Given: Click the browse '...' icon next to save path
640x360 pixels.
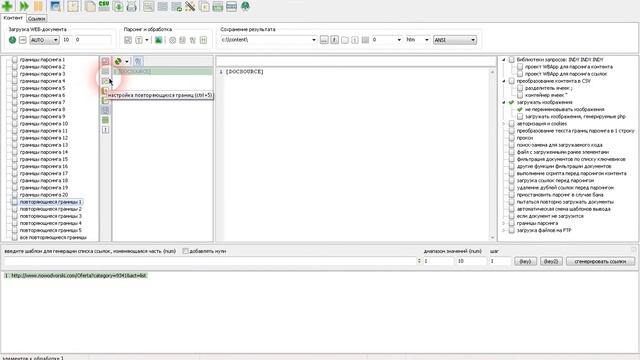Looking at the screenshot, I should [324, 40].
